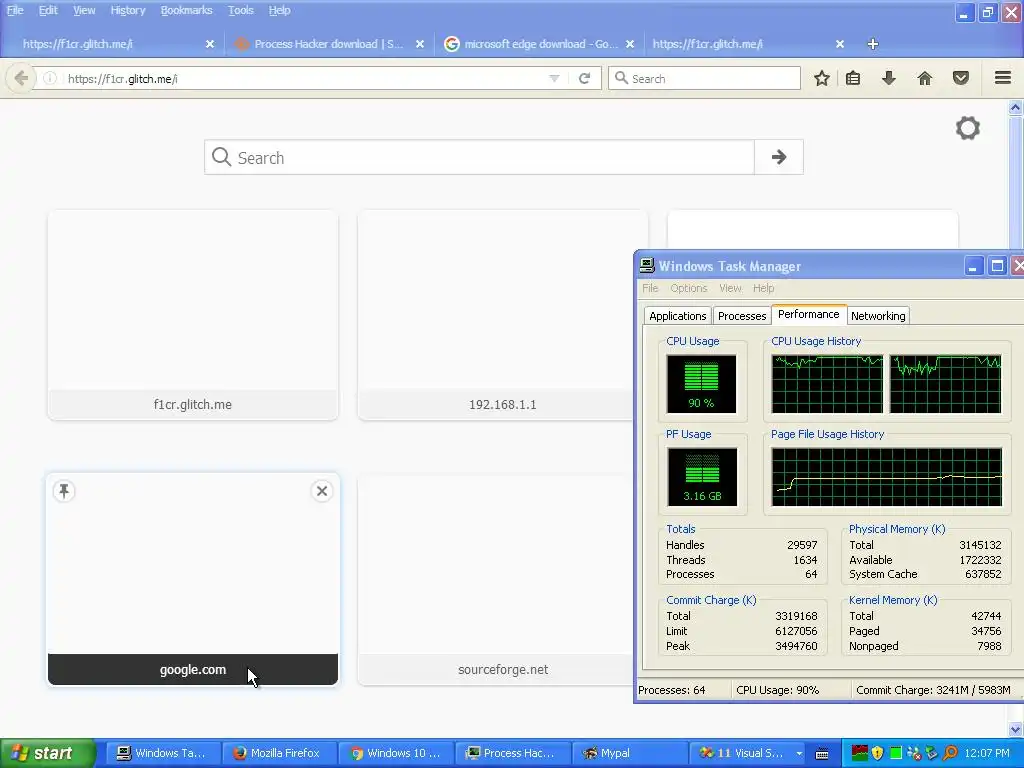The height and width of the screenshot is (768, 1024).
Task: Open the green CPU meter tray icon
Action: click(896, 753)
